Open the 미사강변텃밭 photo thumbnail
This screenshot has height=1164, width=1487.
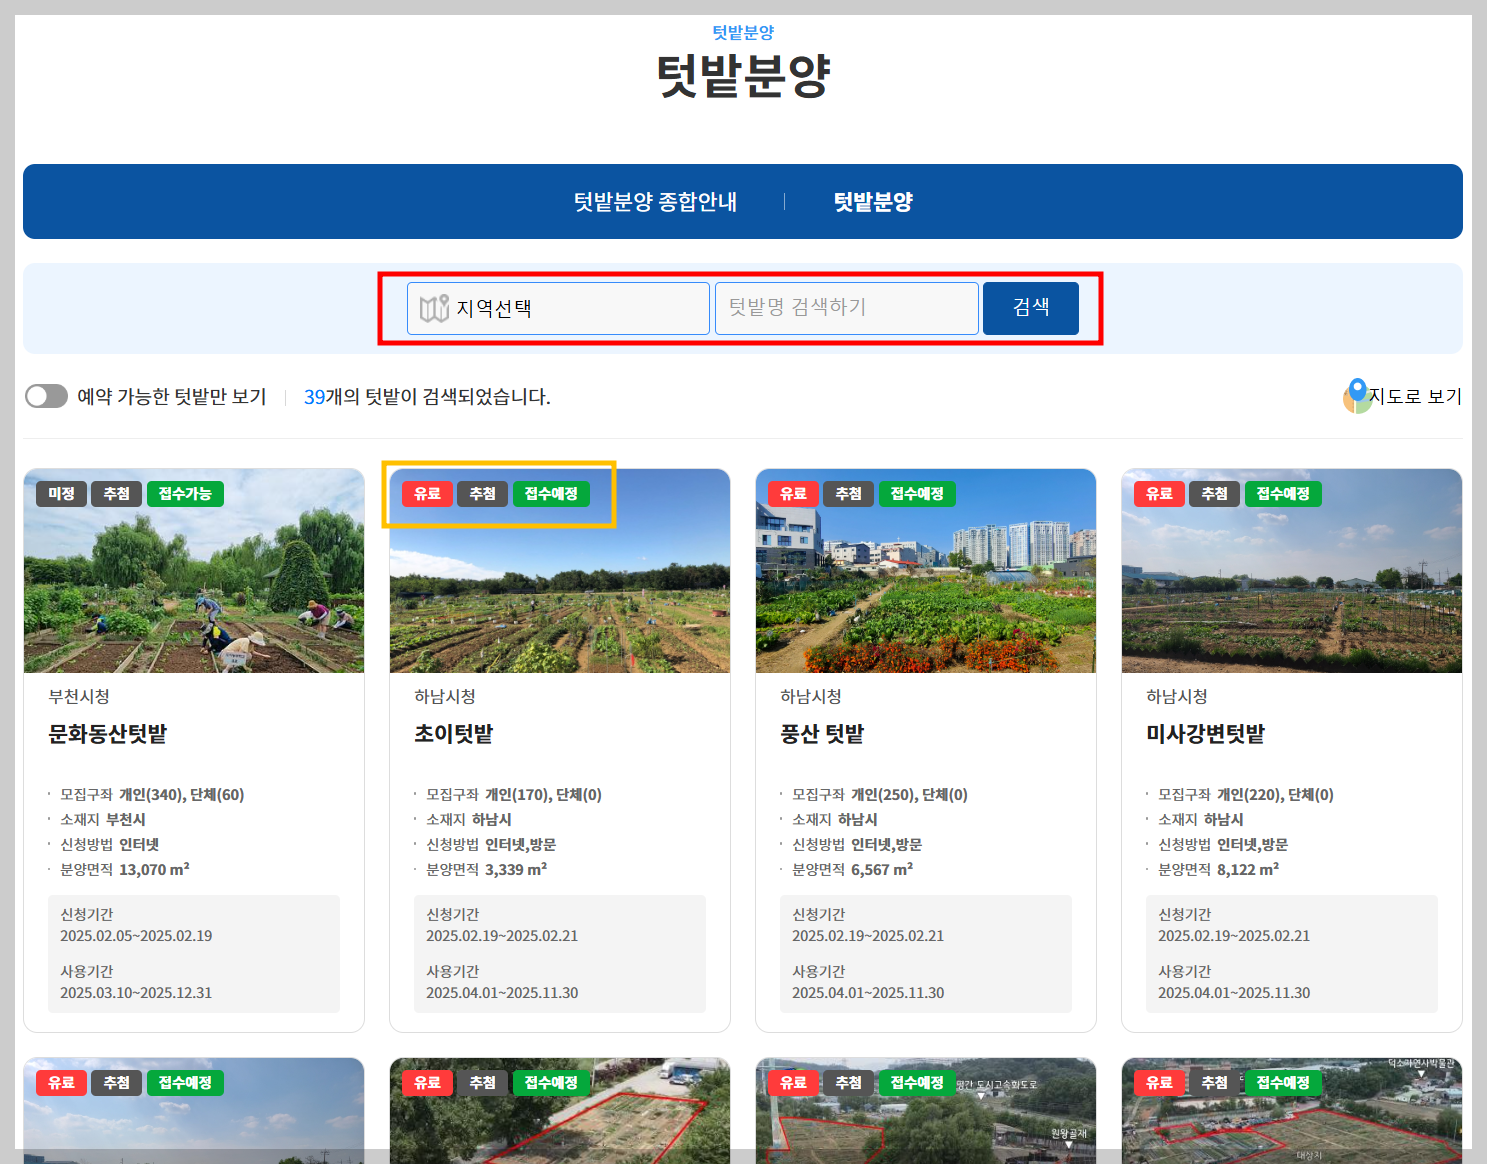1292,571
